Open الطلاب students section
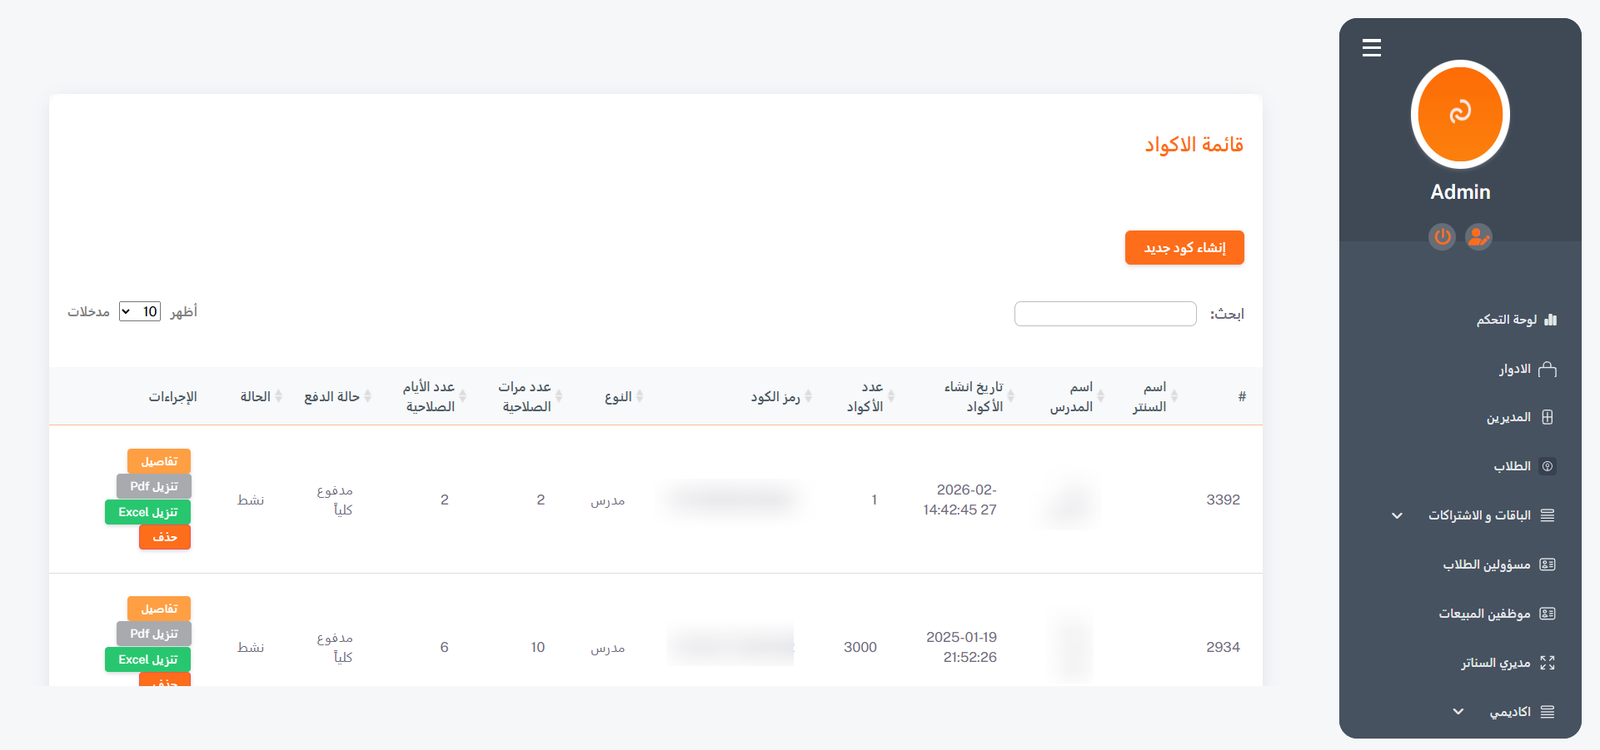The height and width of the screenshot is (750, 1600). click(x=1518, y=466)
